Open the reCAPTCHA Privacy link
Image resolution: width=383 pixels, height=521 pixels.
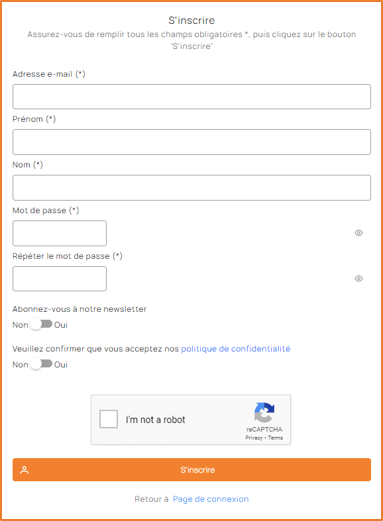(254, 438)
